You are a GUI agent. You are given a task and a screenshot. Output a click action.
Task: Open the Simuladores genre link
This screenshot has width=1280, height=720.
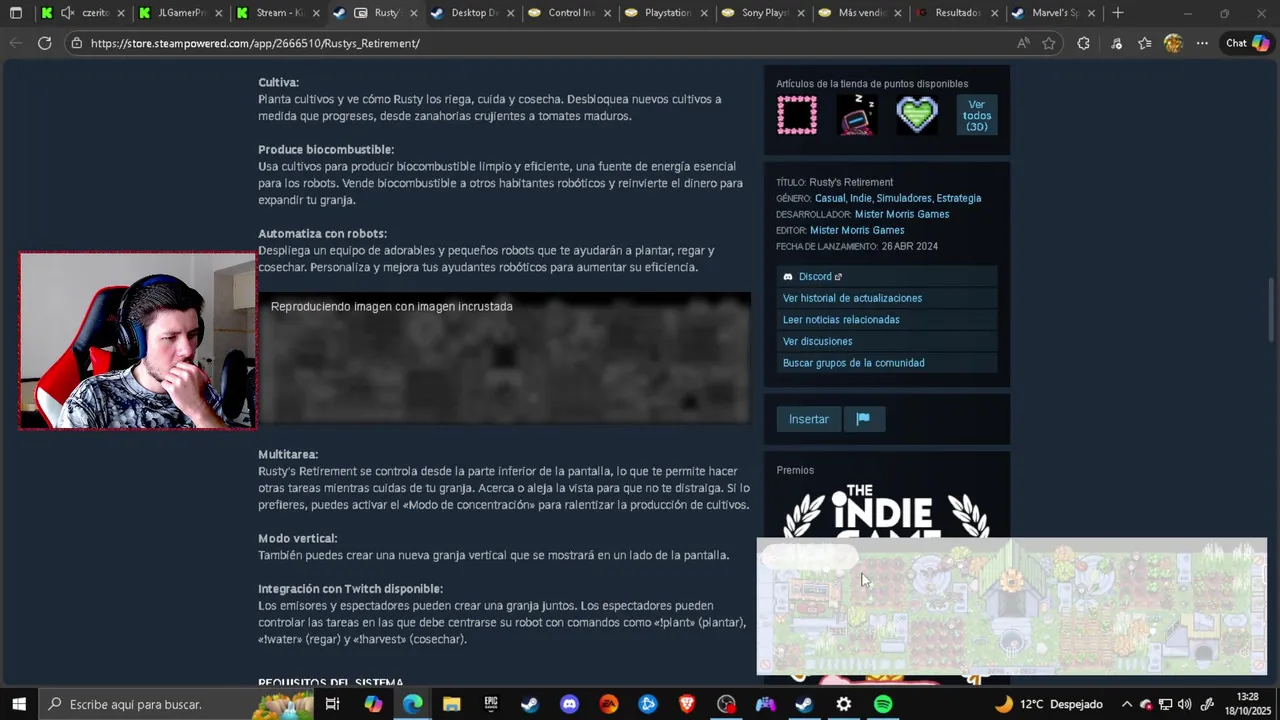pyautogui.click(x=904, y=198)
